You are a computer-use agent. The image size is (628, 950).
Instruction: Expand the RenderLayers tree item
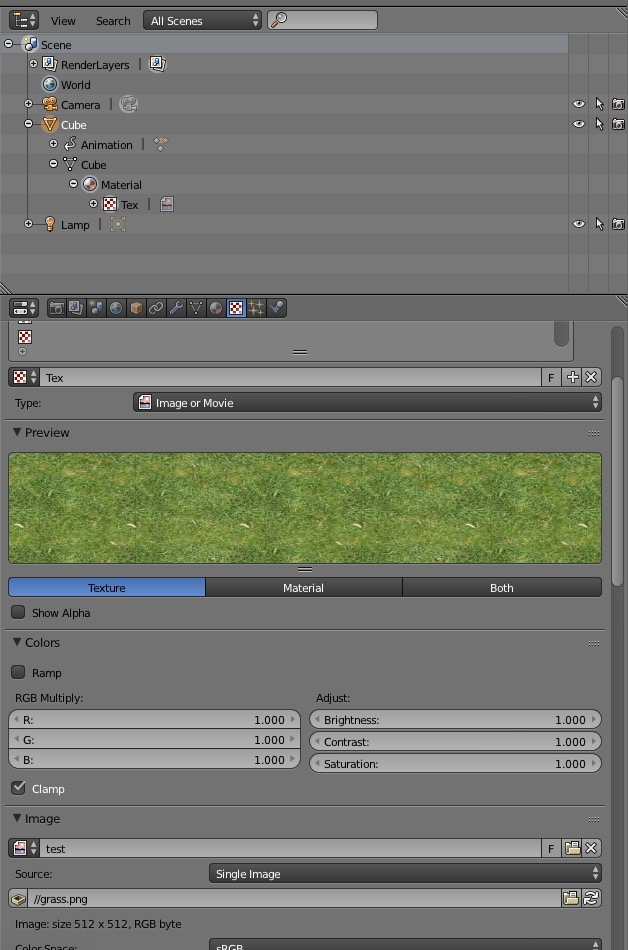33,64
